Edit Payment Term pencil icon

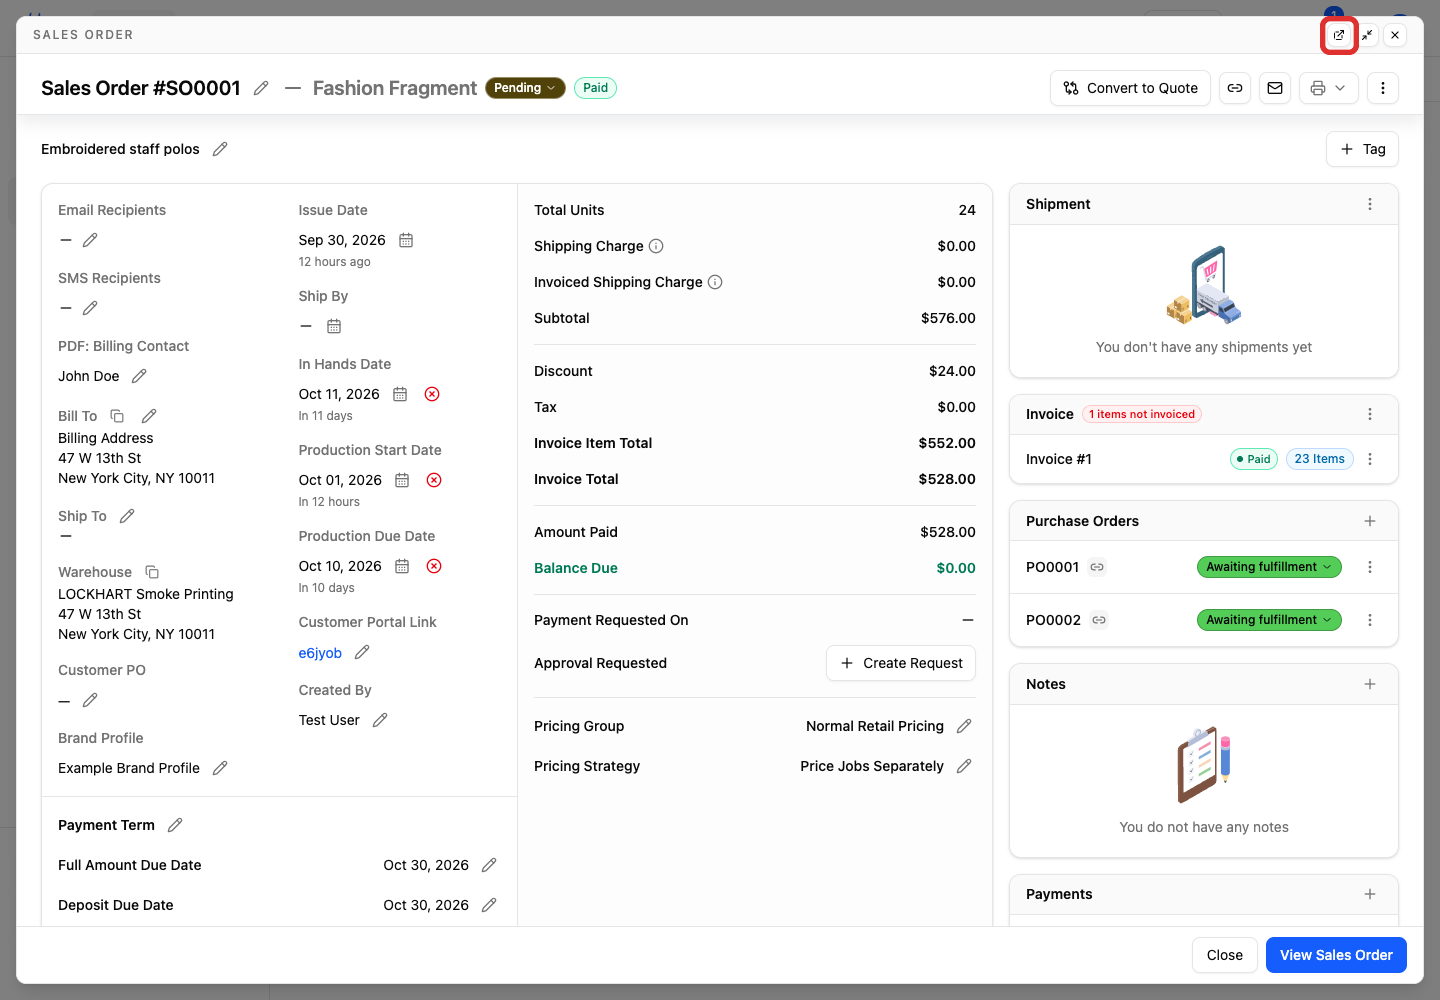tap(175, 825)
